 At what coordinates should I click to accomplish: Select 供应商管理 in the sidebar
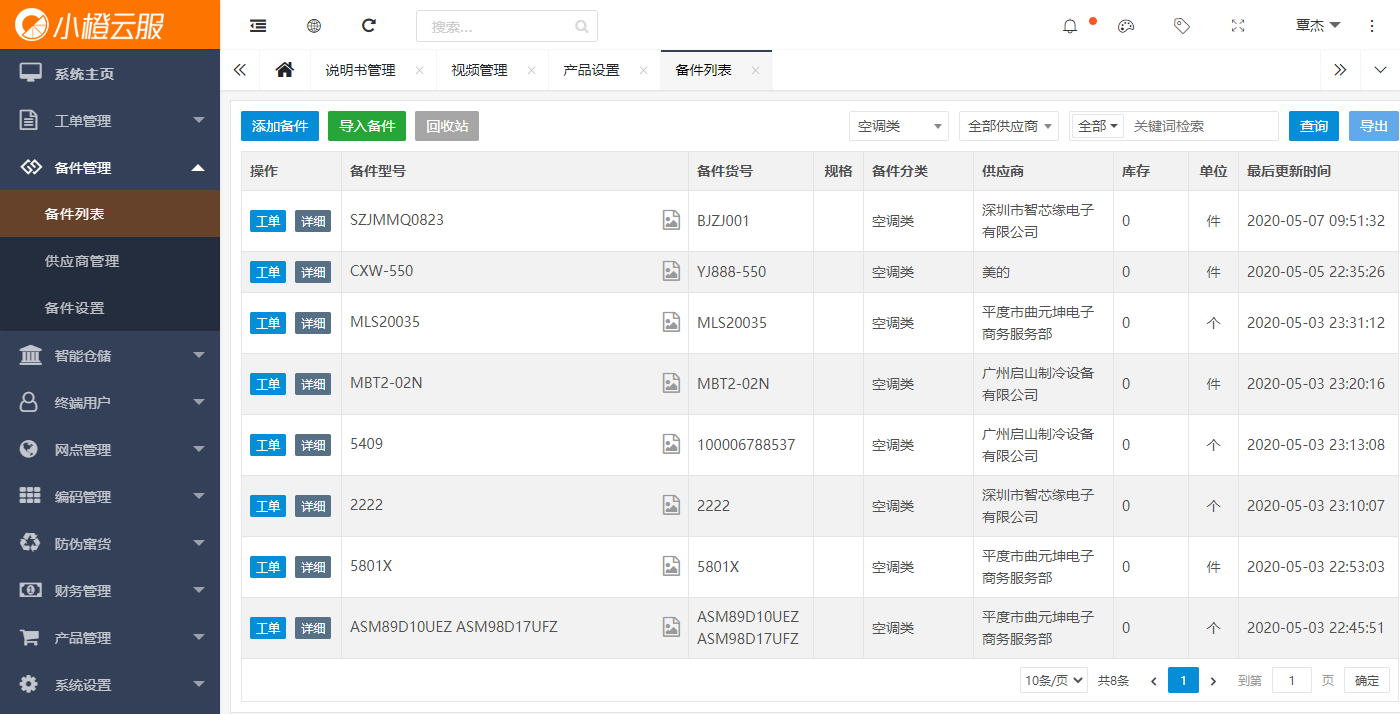pos(82,261)
